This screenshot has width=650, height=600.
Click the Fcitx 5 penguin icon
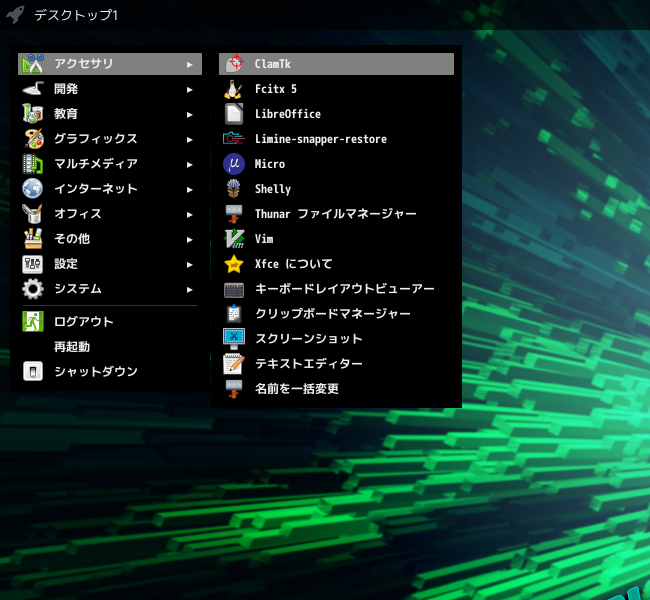point(234,89)
